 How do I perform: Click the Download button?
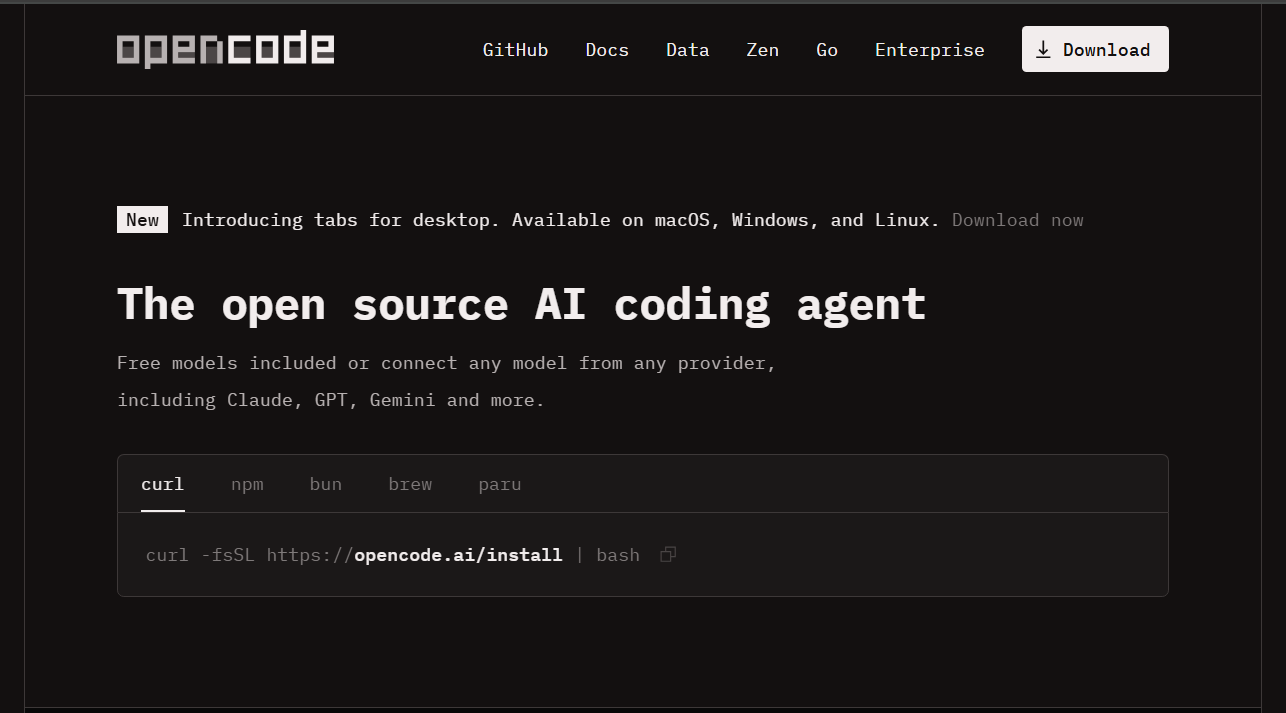click(x=1095, y=49)
